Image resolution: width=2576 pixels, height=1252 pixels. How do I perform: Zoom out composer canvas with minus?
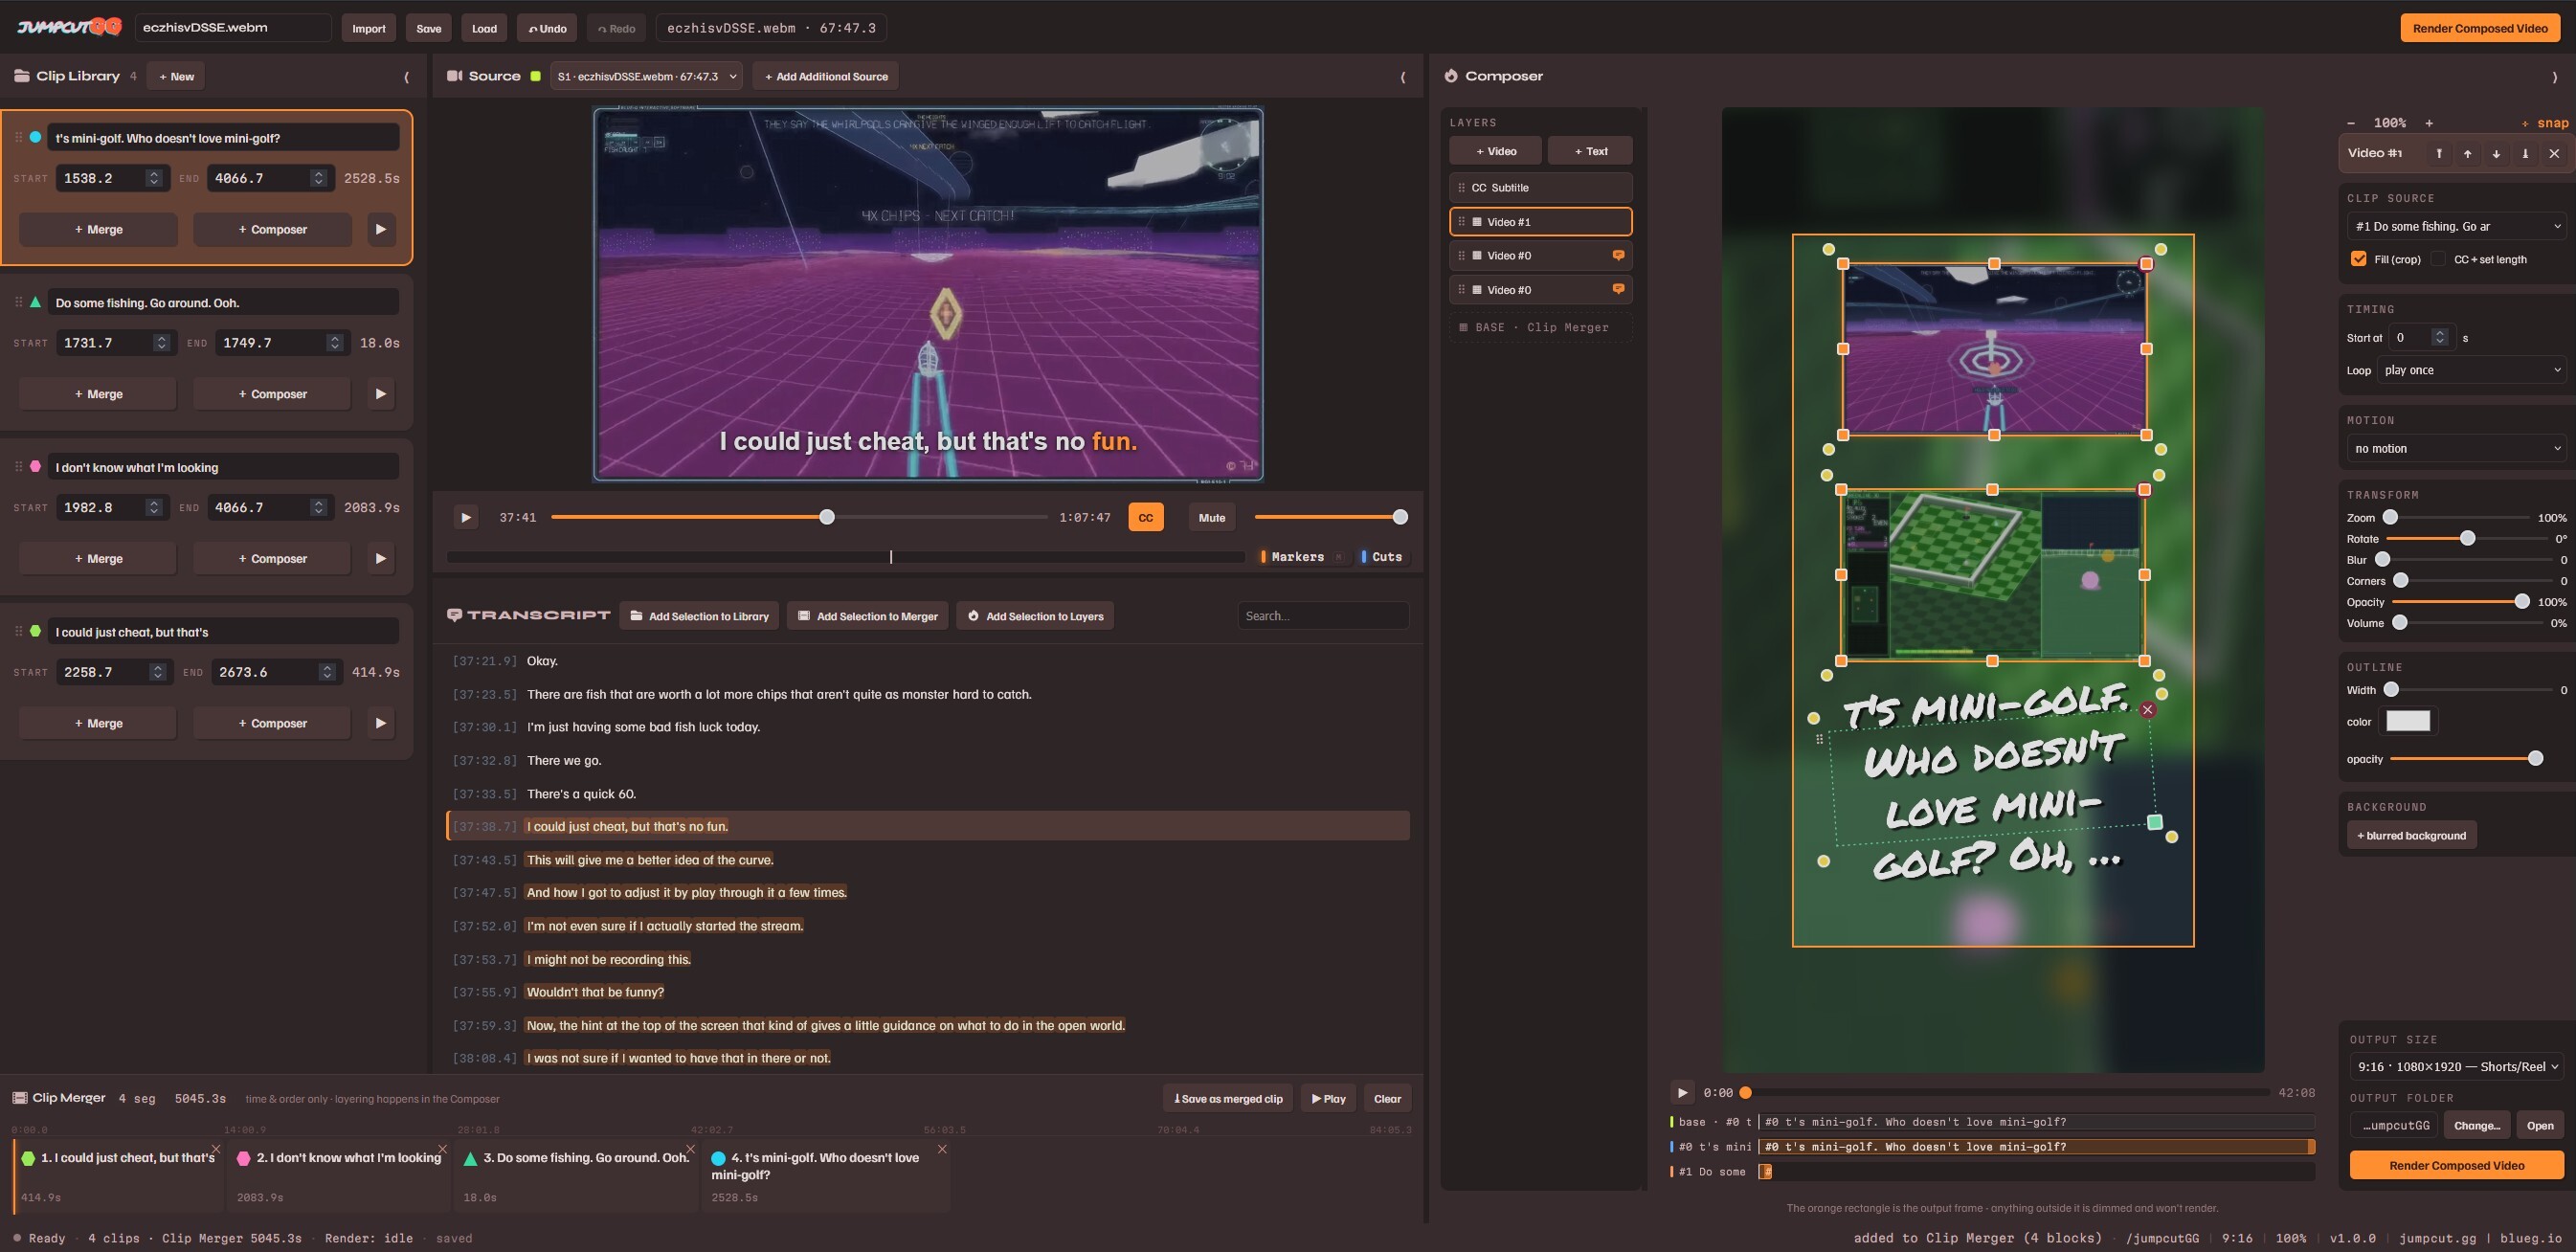click(2351, 123)
